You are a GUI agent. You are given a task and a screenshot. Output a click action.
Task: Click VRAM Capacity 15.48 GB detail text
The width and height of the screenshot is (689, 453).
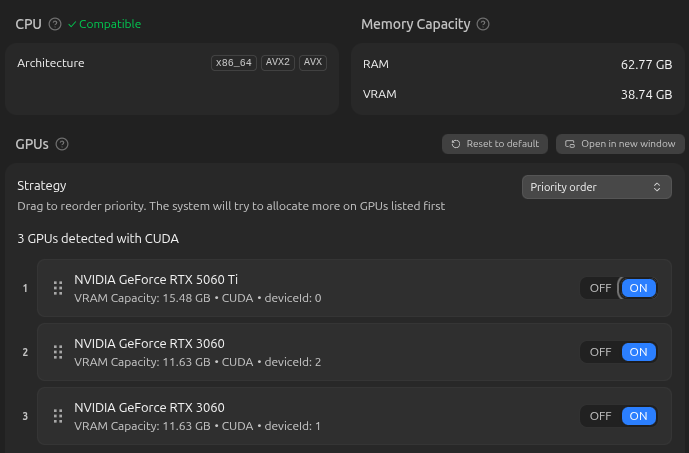[142, 298]
